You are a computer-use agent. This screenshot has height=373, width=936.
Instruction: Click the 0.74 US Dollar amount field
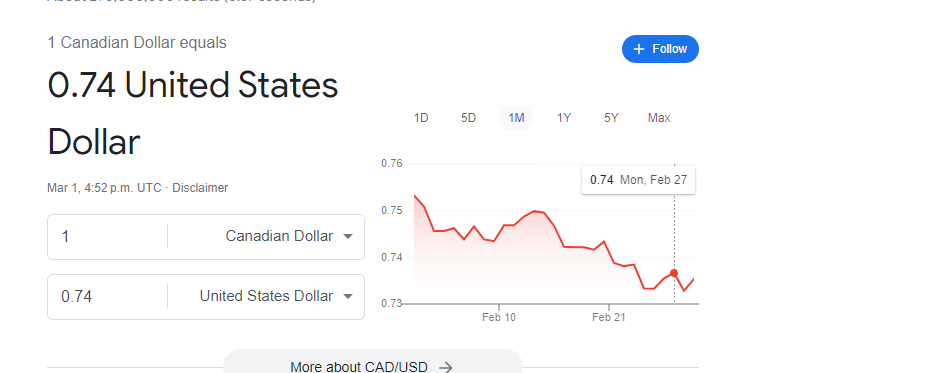(x=107, y=296)
